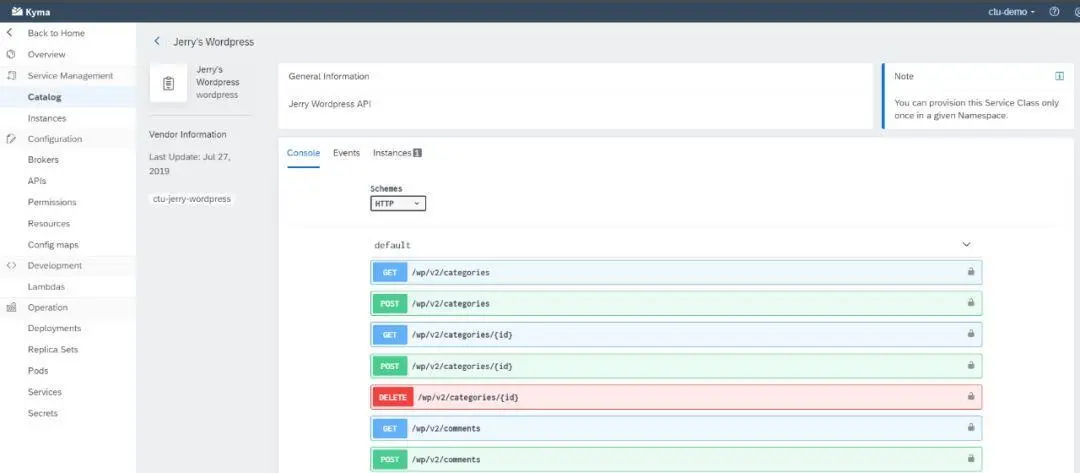The height and width of the screenshot is (473, 1080).
Task: Expand POST /wp/v2/categories operation
Action: (x=676, y=303)
